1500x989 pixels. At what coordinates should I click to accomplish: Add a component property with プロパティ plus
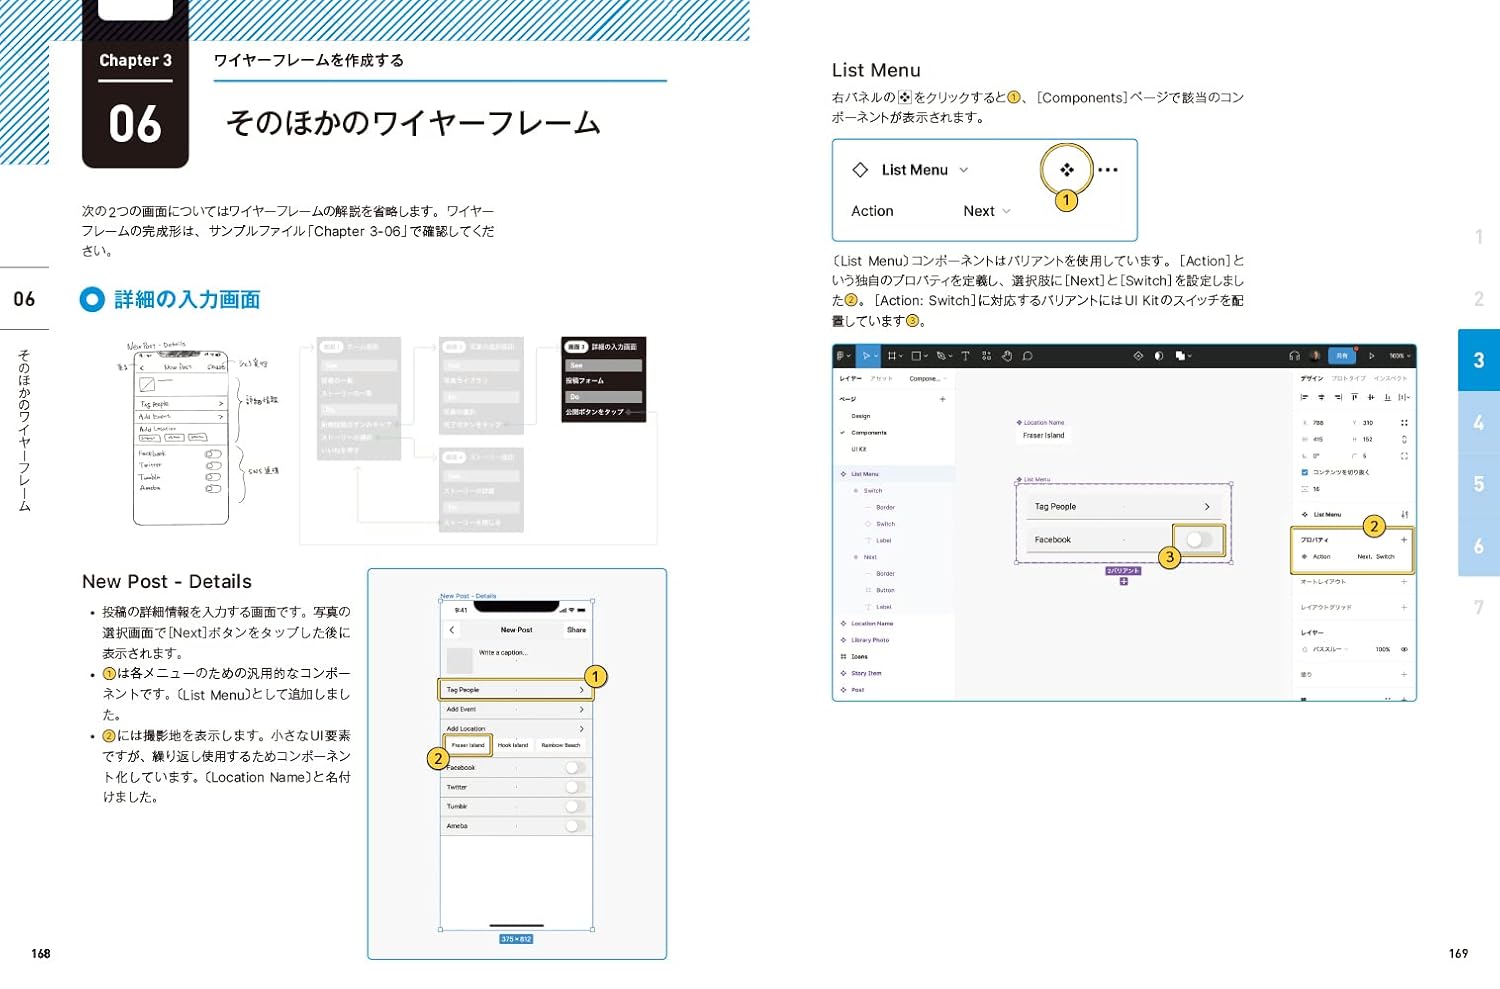(1403, 540)
